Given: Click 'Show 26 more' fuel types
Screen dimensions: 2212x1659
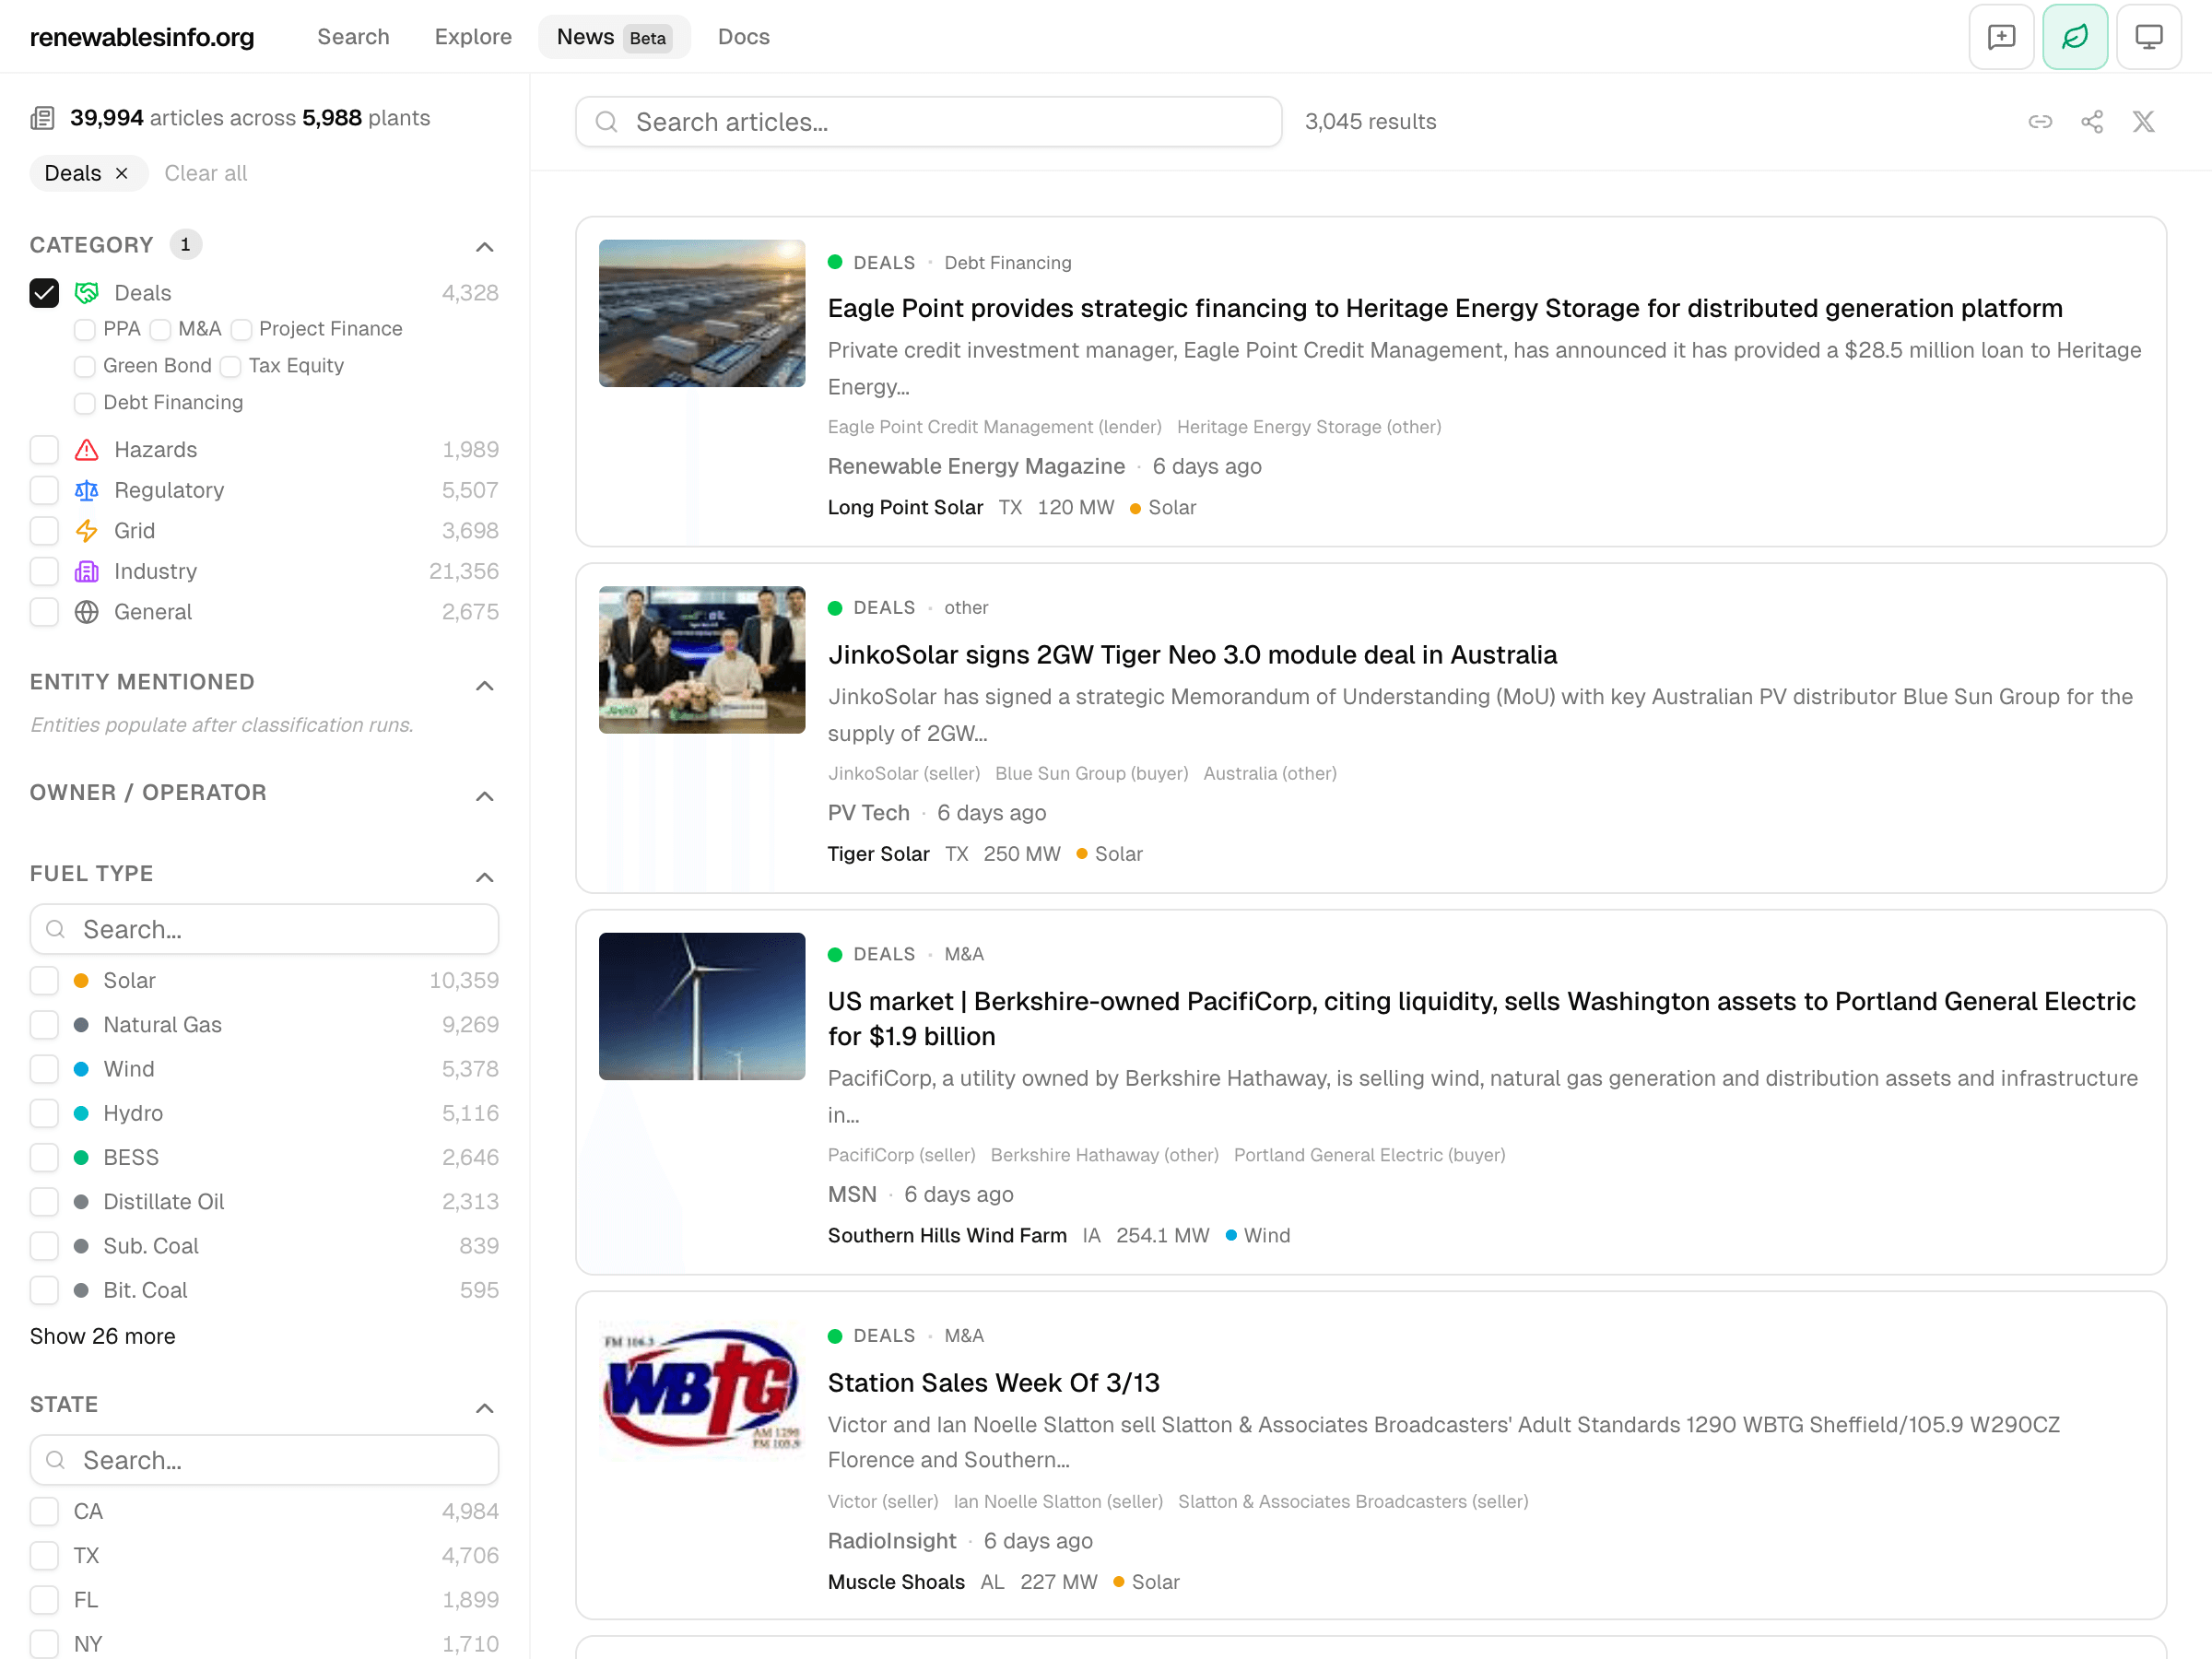Looking at the screenshot, I should pyautogui.click(x=102, y=1336).
